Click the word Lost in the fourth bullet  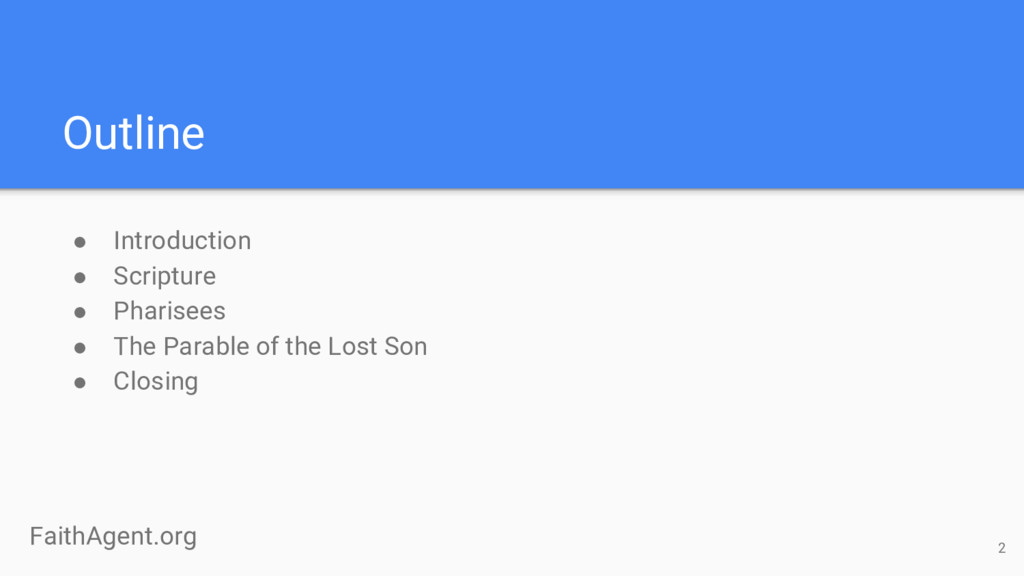point(353,346)
